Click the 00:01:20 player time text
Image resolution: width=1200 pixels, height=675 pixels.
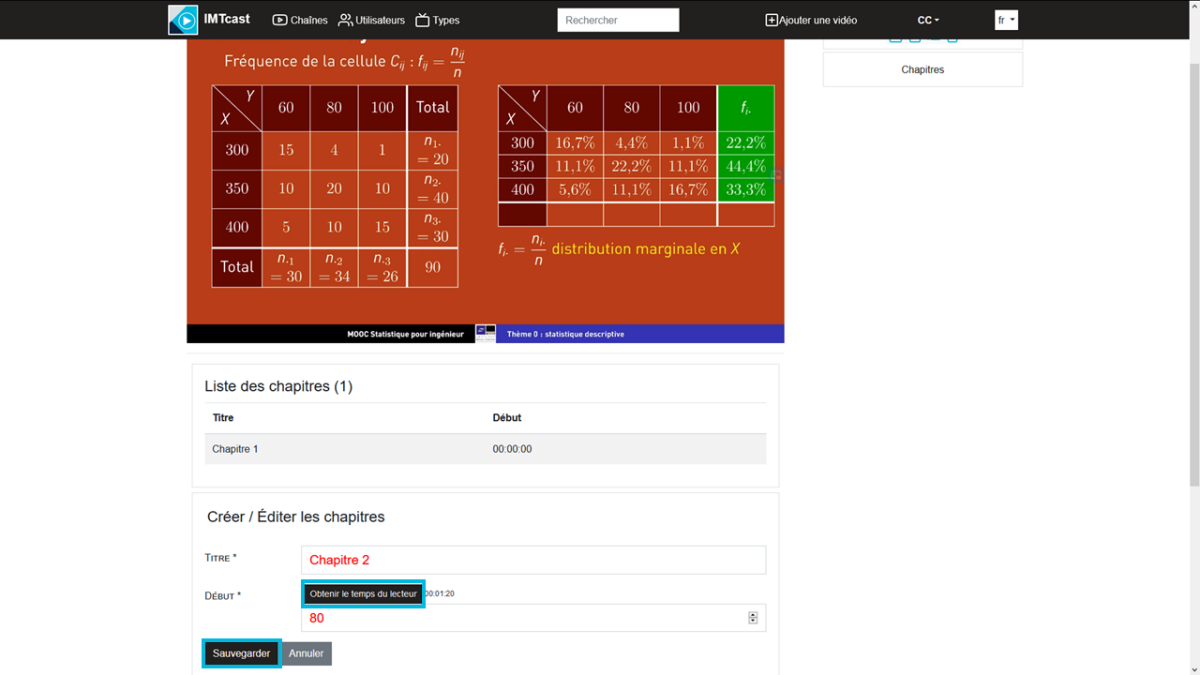[439, 594]
